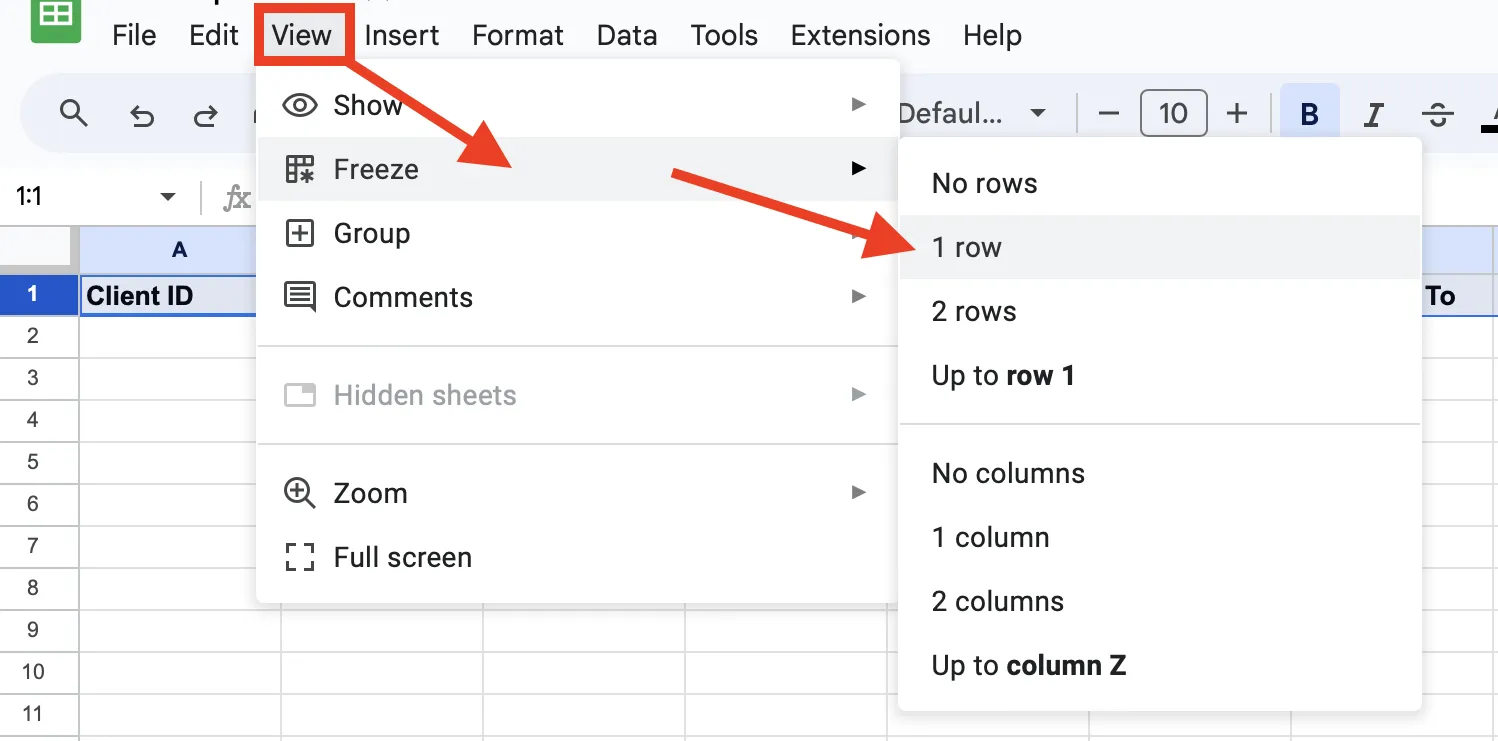Click the search magnifier icon in toolbar
The image size is (1498, 741).
74,113
